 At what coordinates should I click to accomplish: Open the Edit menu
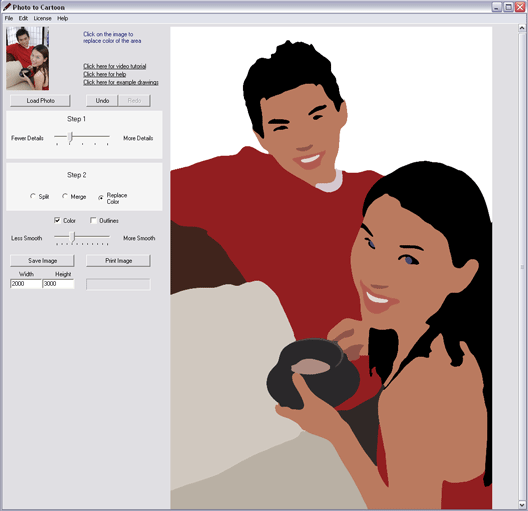tap(23, 18)
